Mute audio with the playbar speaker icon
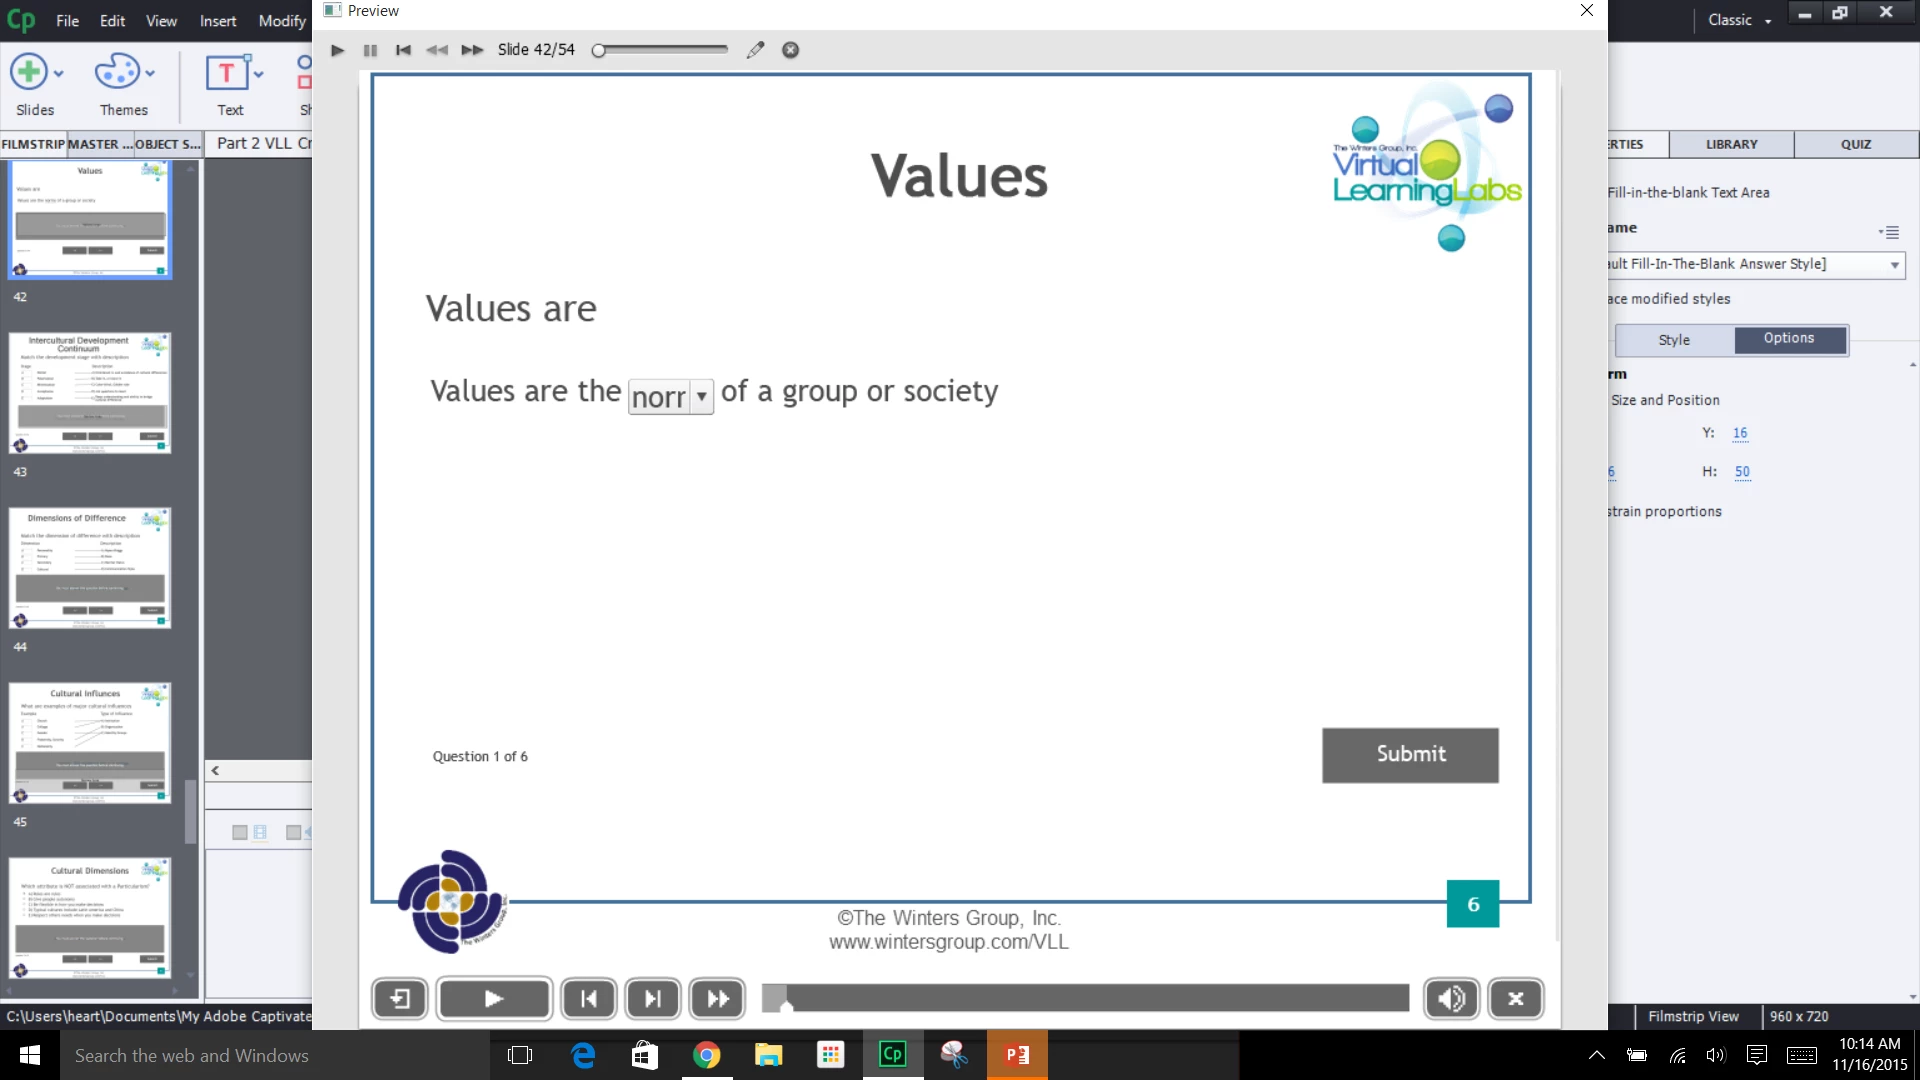The width and height of the screenshot is (1920, 1080). coord(1451,998)
